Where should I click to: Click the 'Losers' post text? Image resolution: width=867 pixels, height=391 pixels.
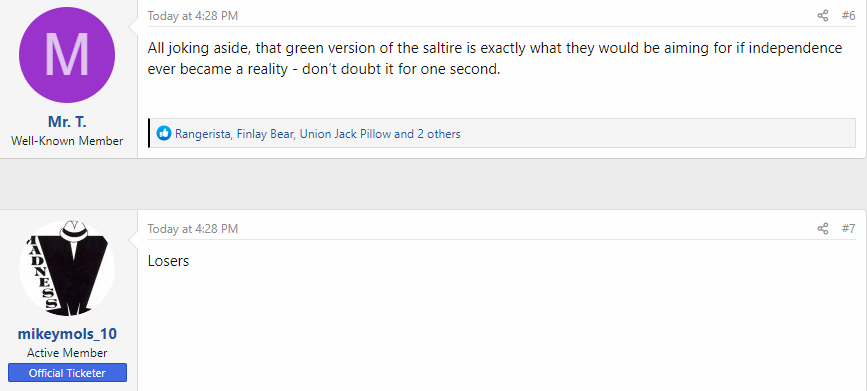click(168, 261)
